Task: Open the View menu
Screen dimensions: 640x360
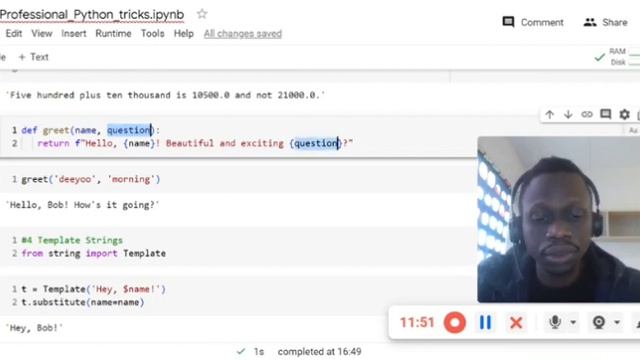Action: coord(42,33)
